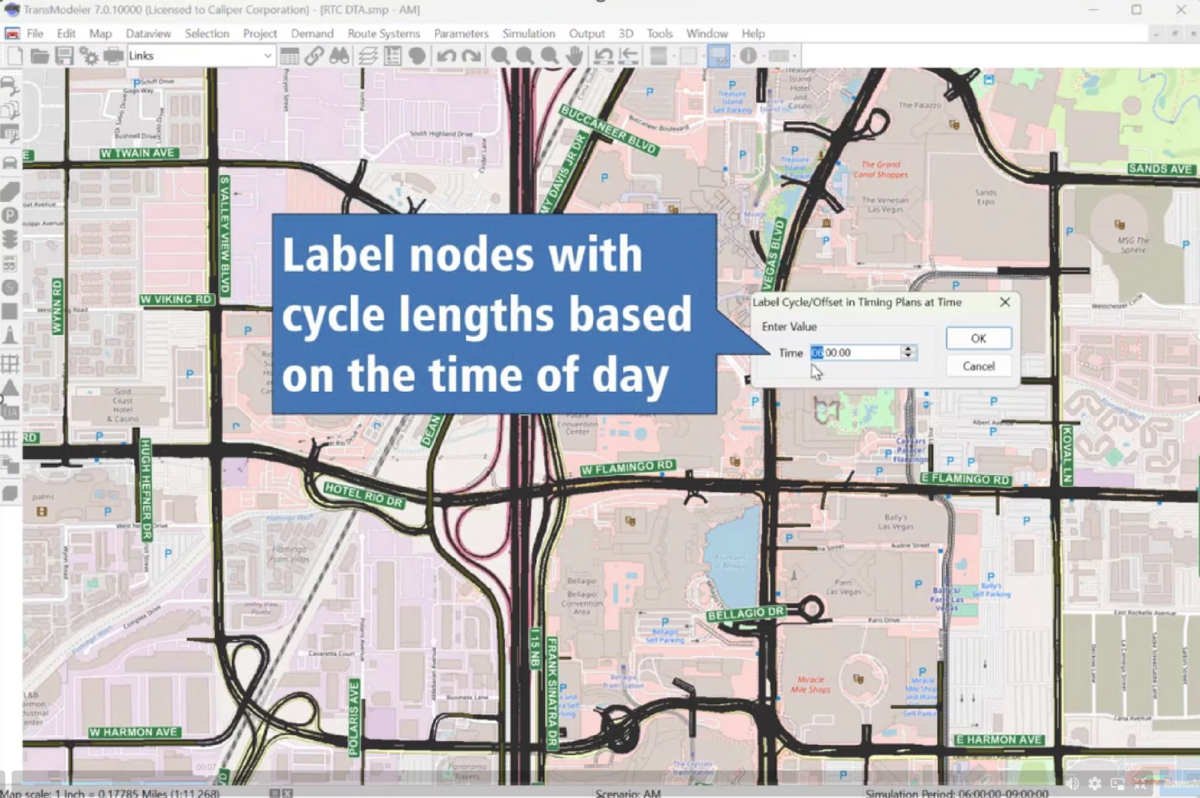Select the Zoom Out magnifier tool
The height and width of the screenshot is (798, 1200).
click(x=524, y=56)
